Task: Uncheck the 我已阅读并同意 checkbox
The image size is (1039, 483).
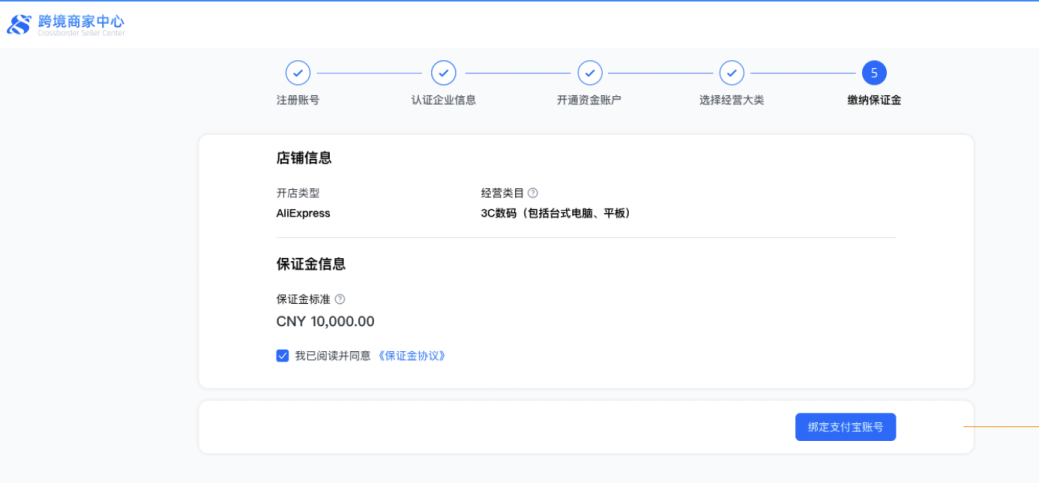Action: click(x=282, y=355)
